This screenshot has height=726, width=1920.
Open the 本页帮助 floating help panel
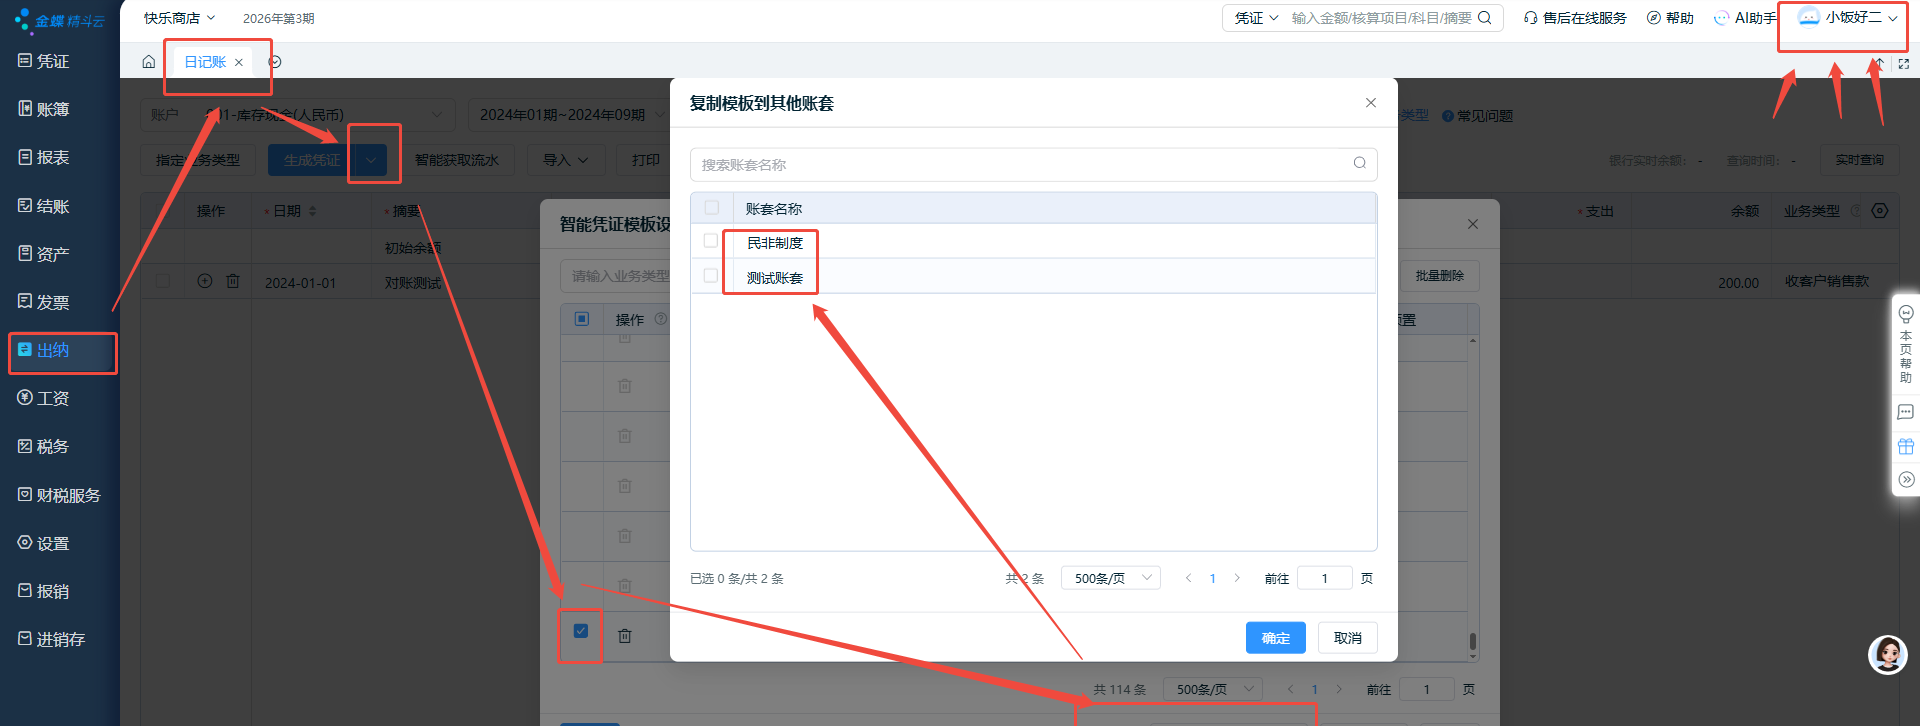(1906, 343)
